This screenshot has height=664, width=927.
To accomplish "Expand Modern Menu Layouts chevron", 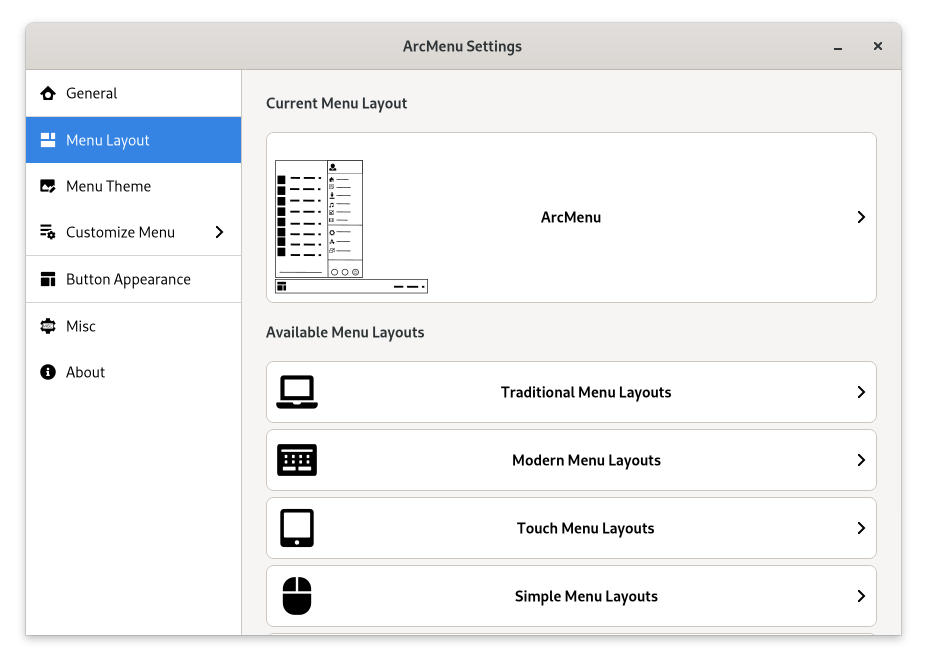I will pyautogui.click(x=860, y=461).
